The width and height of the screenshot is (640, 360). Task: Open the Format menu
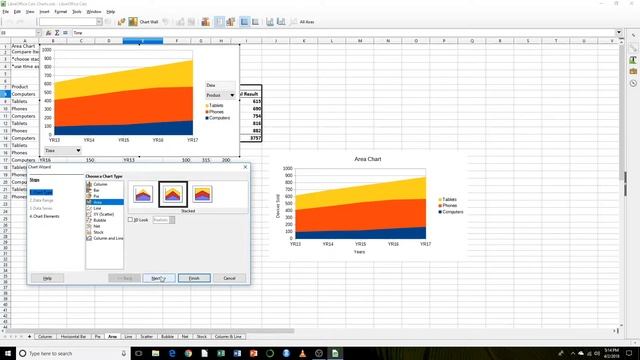click(60, 12)
